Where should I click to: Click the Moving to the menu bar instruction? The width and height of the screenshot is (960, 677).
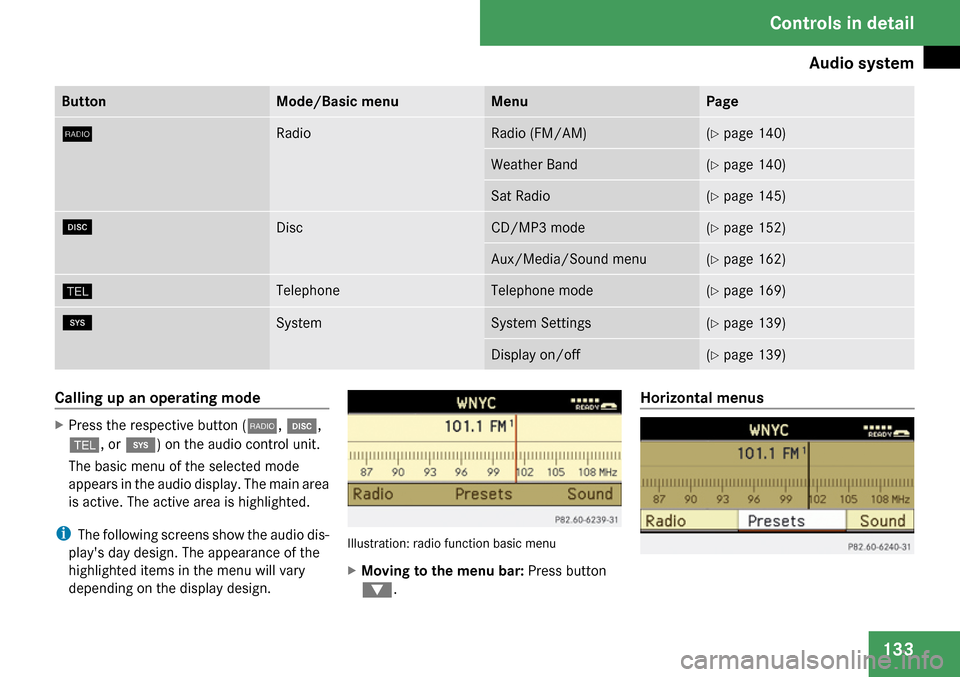[x=484, y=571]
